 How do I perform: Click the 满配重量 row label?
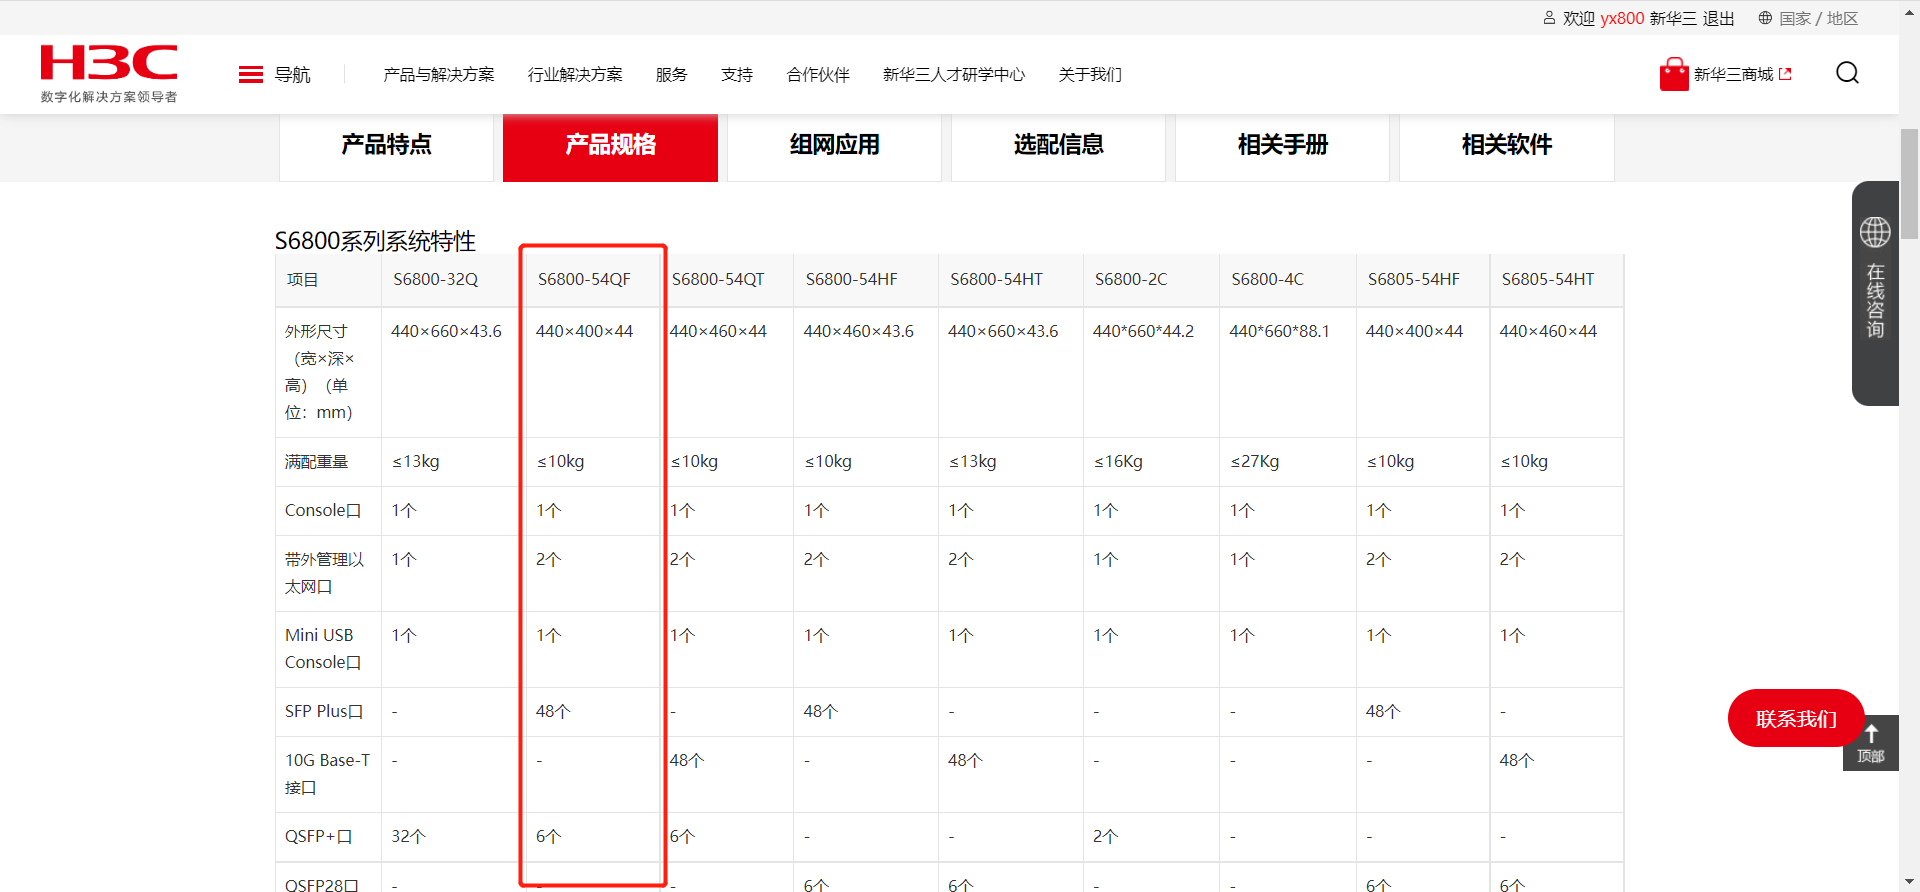[316, 462]
